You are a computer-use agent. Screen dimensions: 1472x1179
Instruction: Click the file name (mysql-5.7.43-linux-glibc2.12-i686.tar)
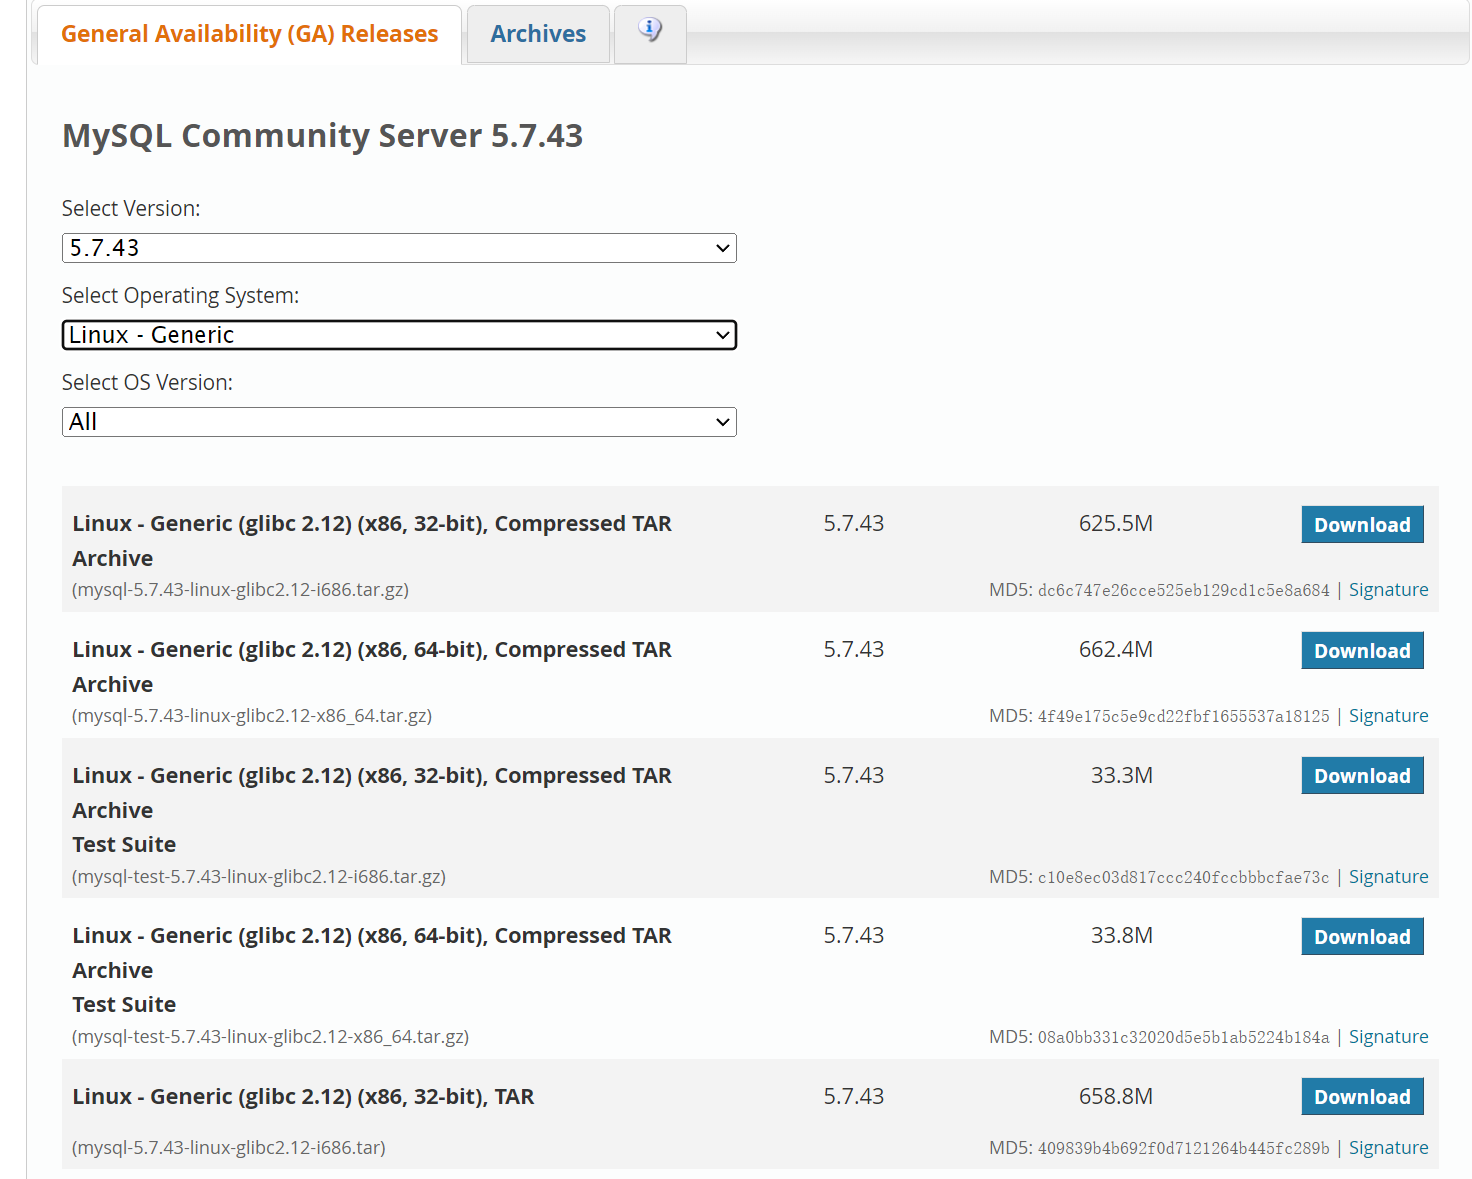click(229, 1148)
